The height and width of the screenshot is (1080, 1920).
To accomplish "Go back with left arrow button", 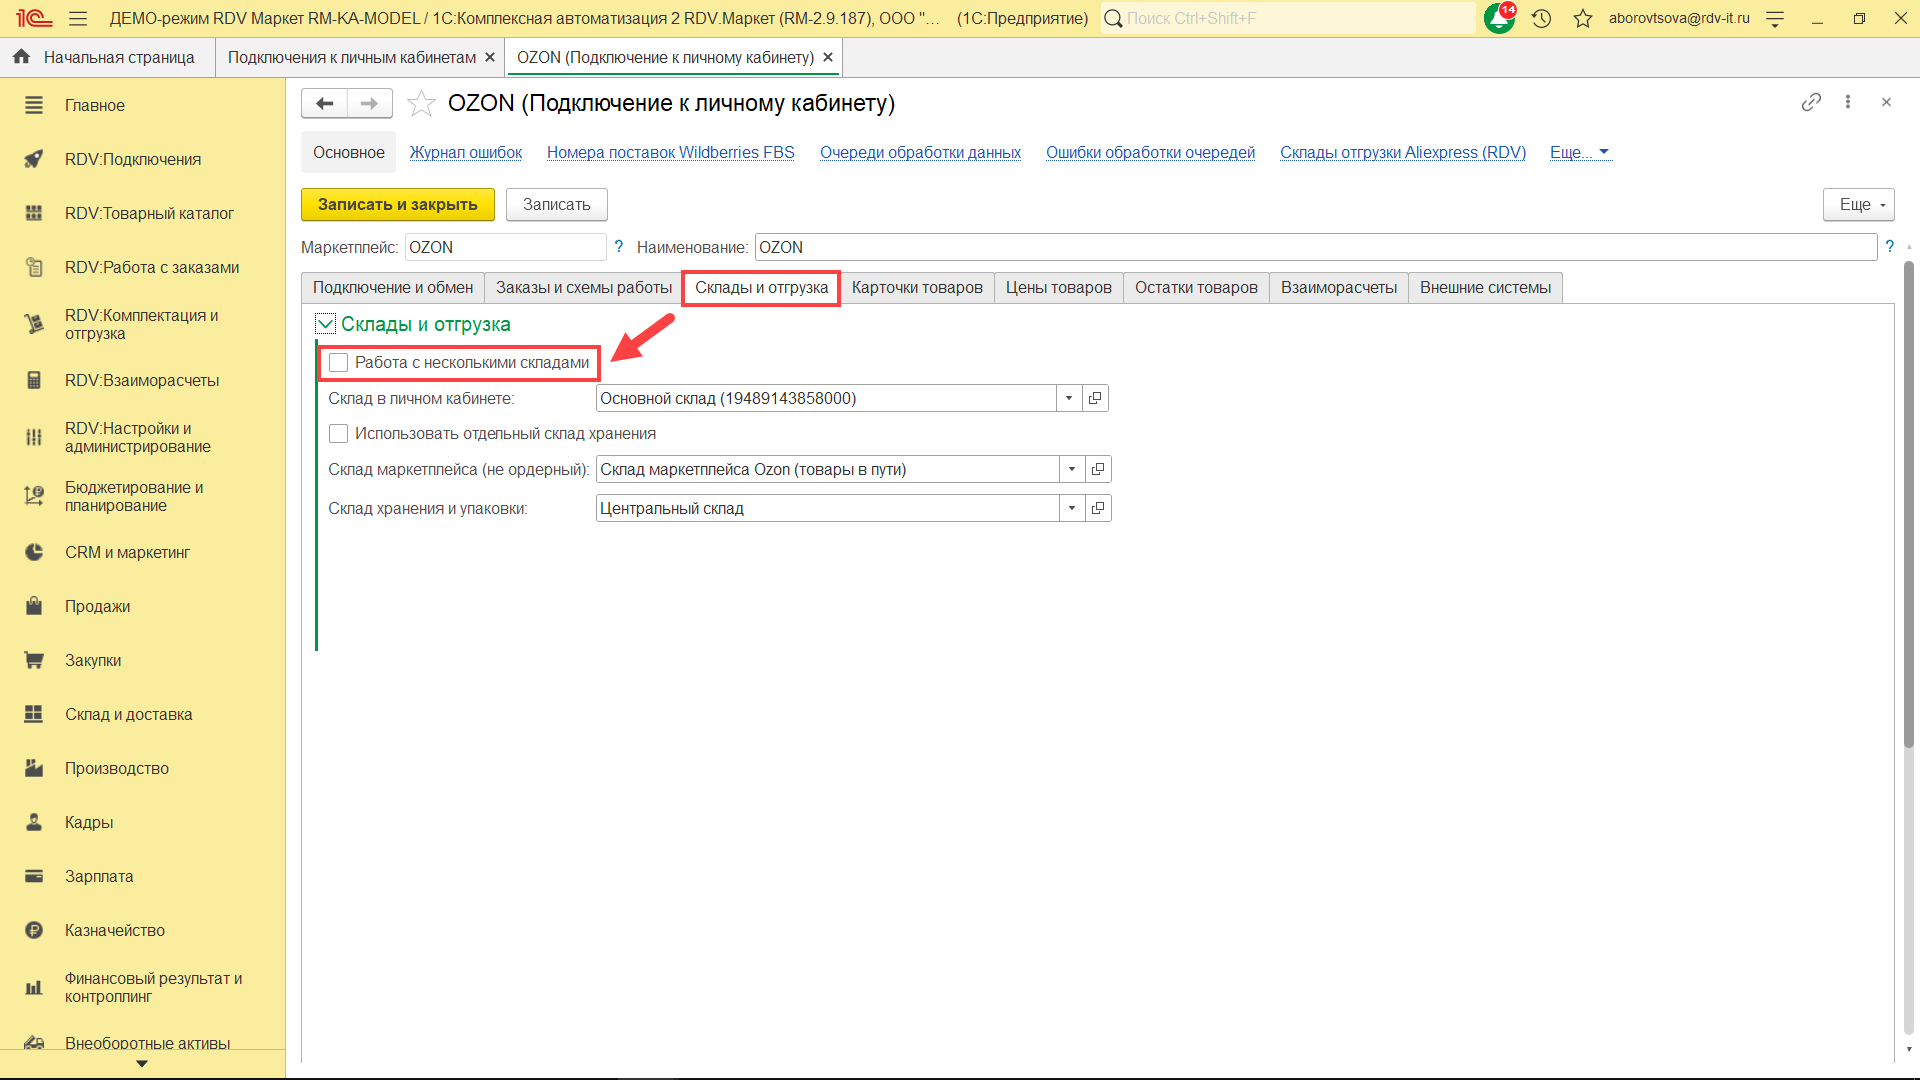I will [324, 103].
